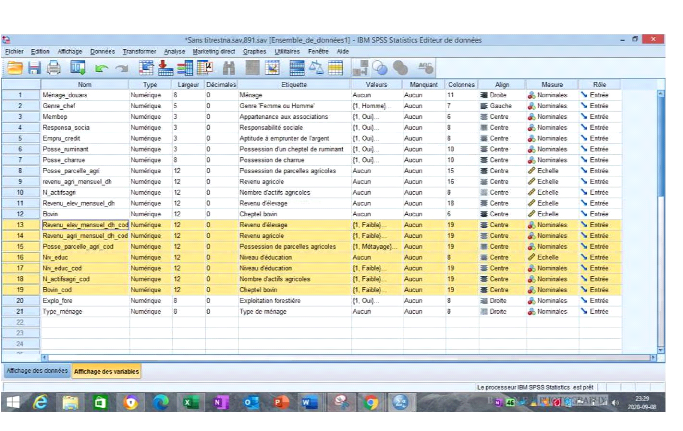Run the ABC spell check toolbar icon
Viewport: 683px width, 431px height.
pyautogui.click(x=424, y=68)
